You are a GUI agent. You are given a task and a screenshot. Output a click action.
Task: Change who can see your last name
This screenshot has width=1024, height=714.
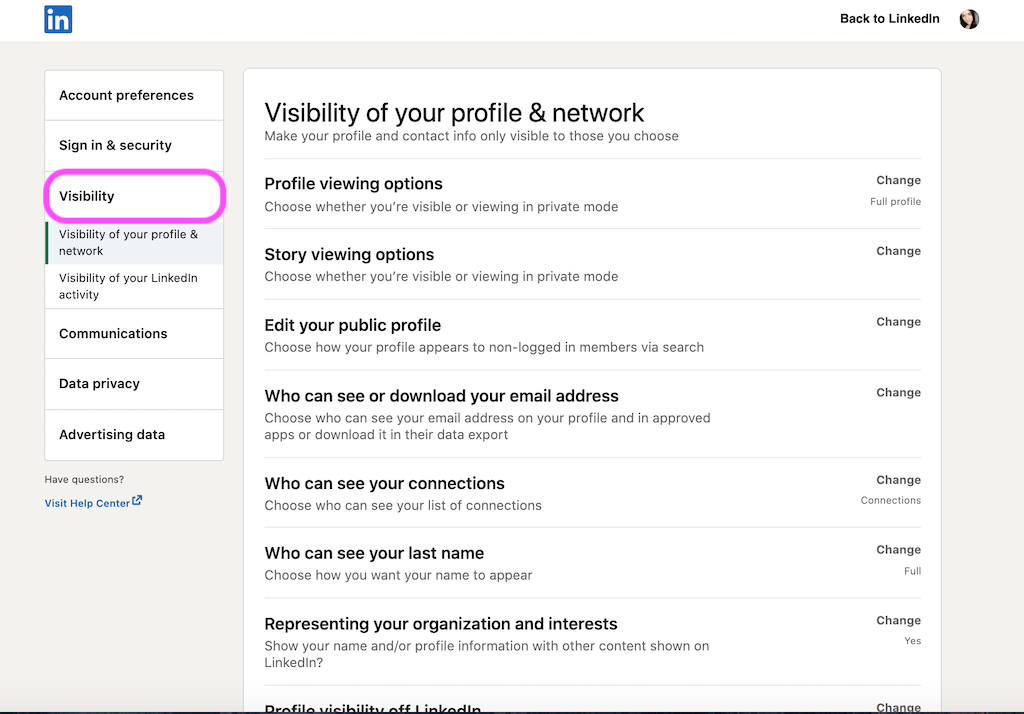click(x=898, y=550)
